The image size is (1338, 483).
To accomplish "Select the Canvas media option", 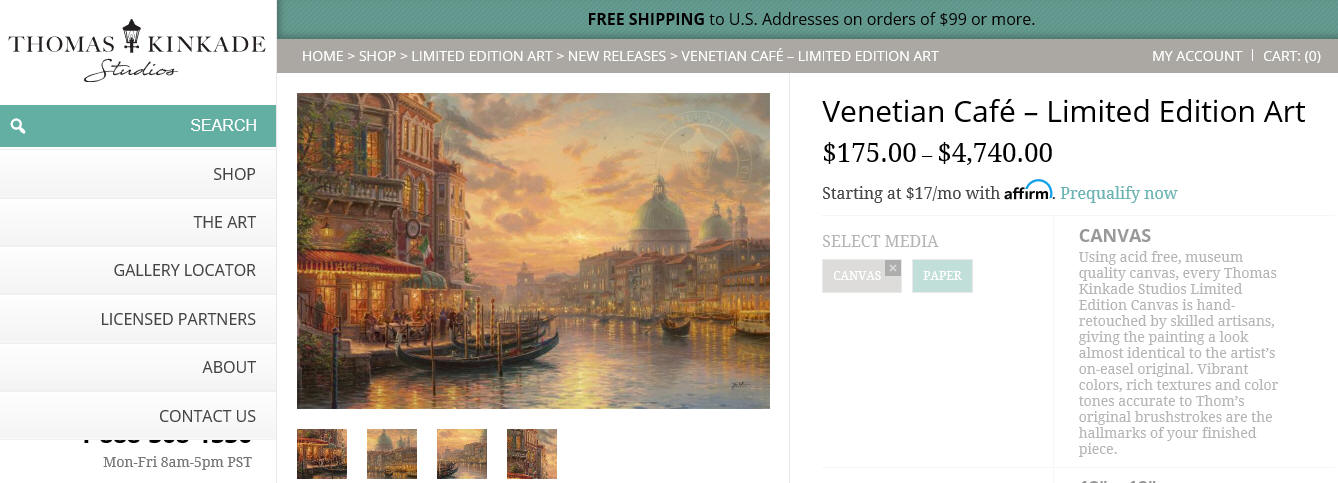I will click(x=857, y=276).
